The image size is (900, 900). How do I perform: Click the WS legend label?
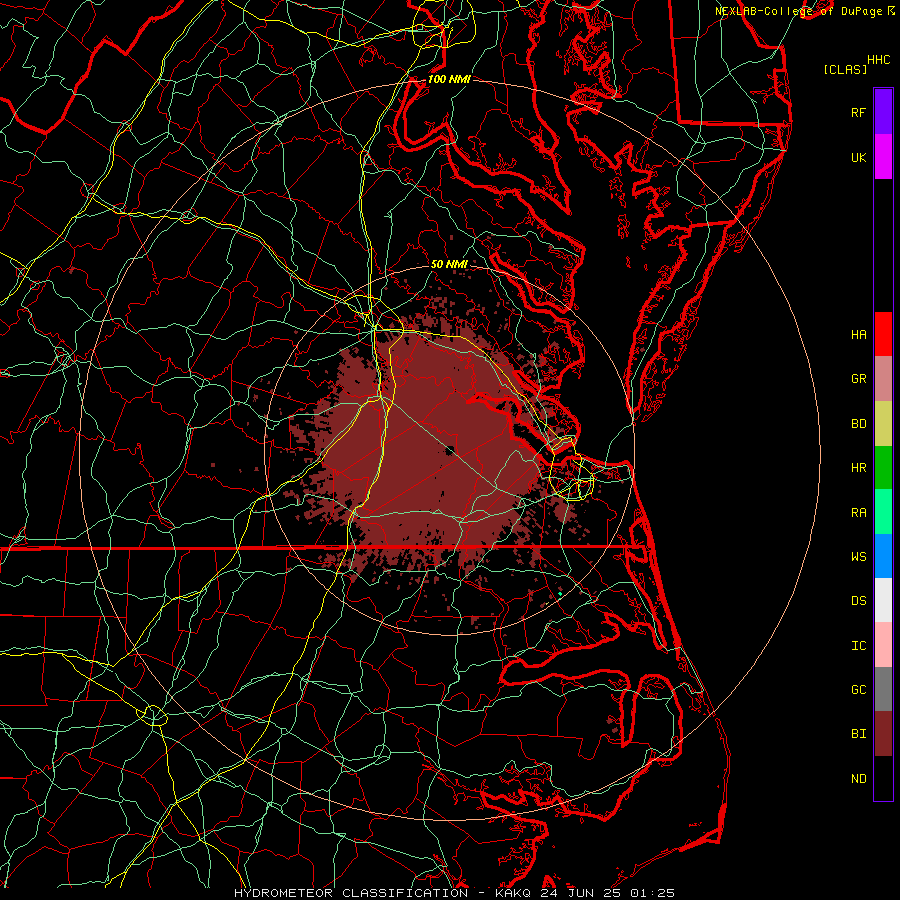(x=858, y=557)
